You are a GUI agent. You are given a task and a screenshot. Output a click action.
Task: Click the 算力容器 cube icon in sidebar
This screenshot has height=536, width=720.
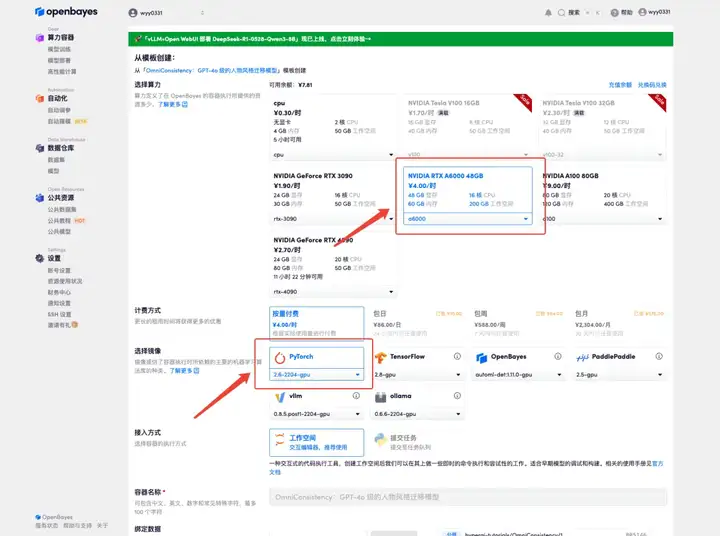[39, 38]
